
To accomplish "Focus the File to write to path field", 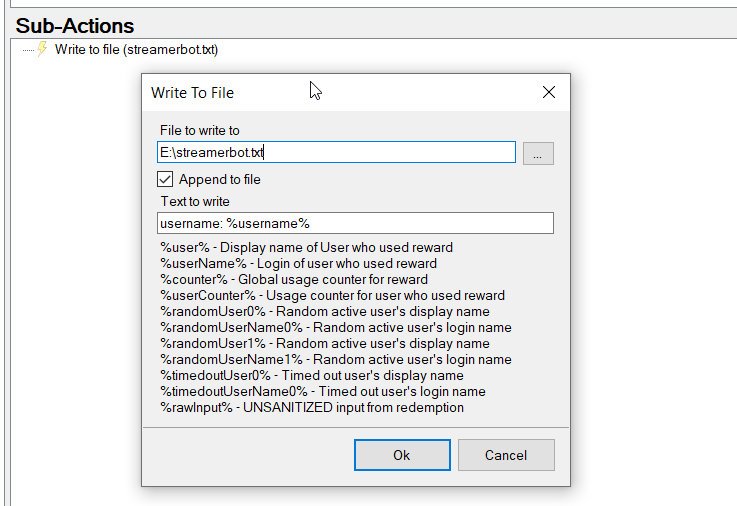I will [x=337, y=152].
